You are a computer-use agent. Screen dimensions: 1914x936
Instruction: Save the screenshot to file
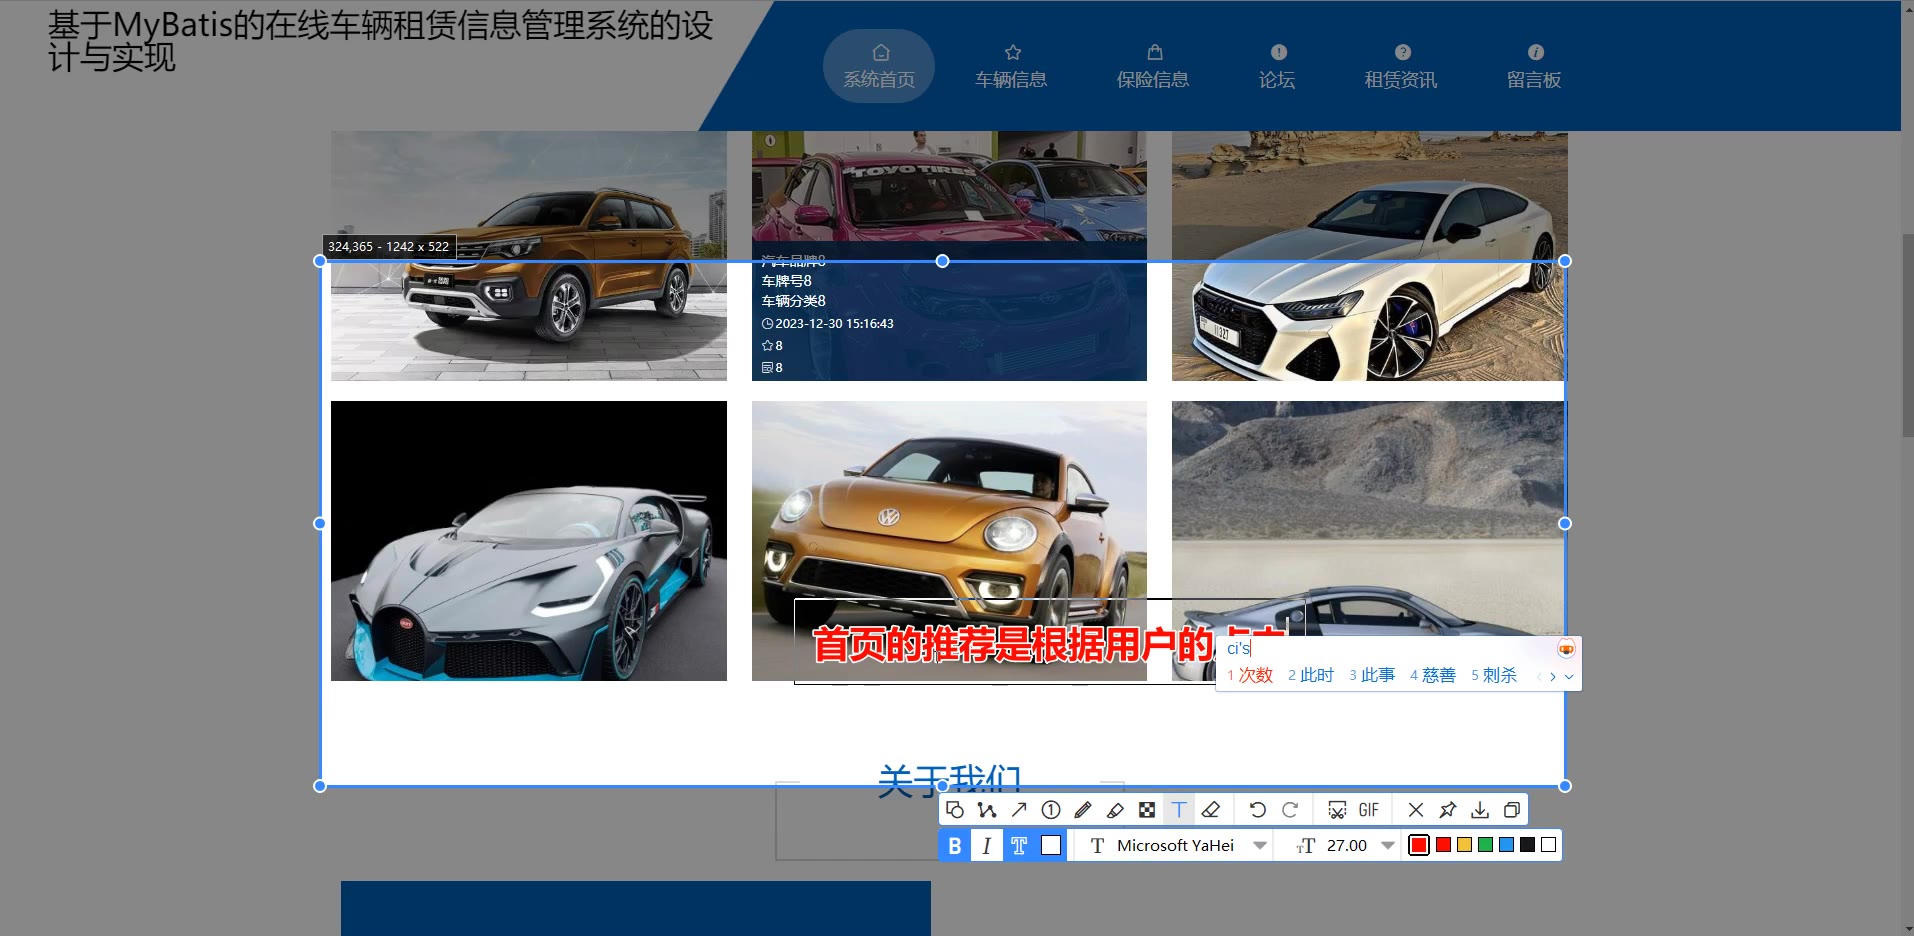(1480, 810)
